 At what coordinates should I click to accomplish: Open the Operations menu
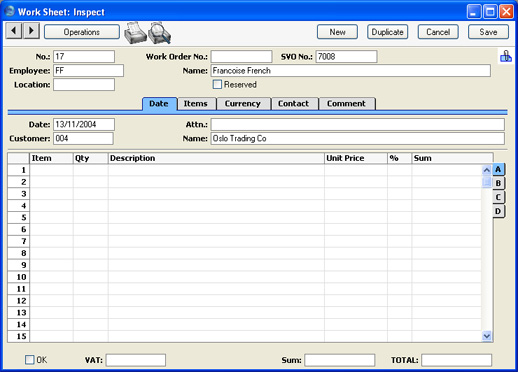pyautogui.click(x=82, y=32)
